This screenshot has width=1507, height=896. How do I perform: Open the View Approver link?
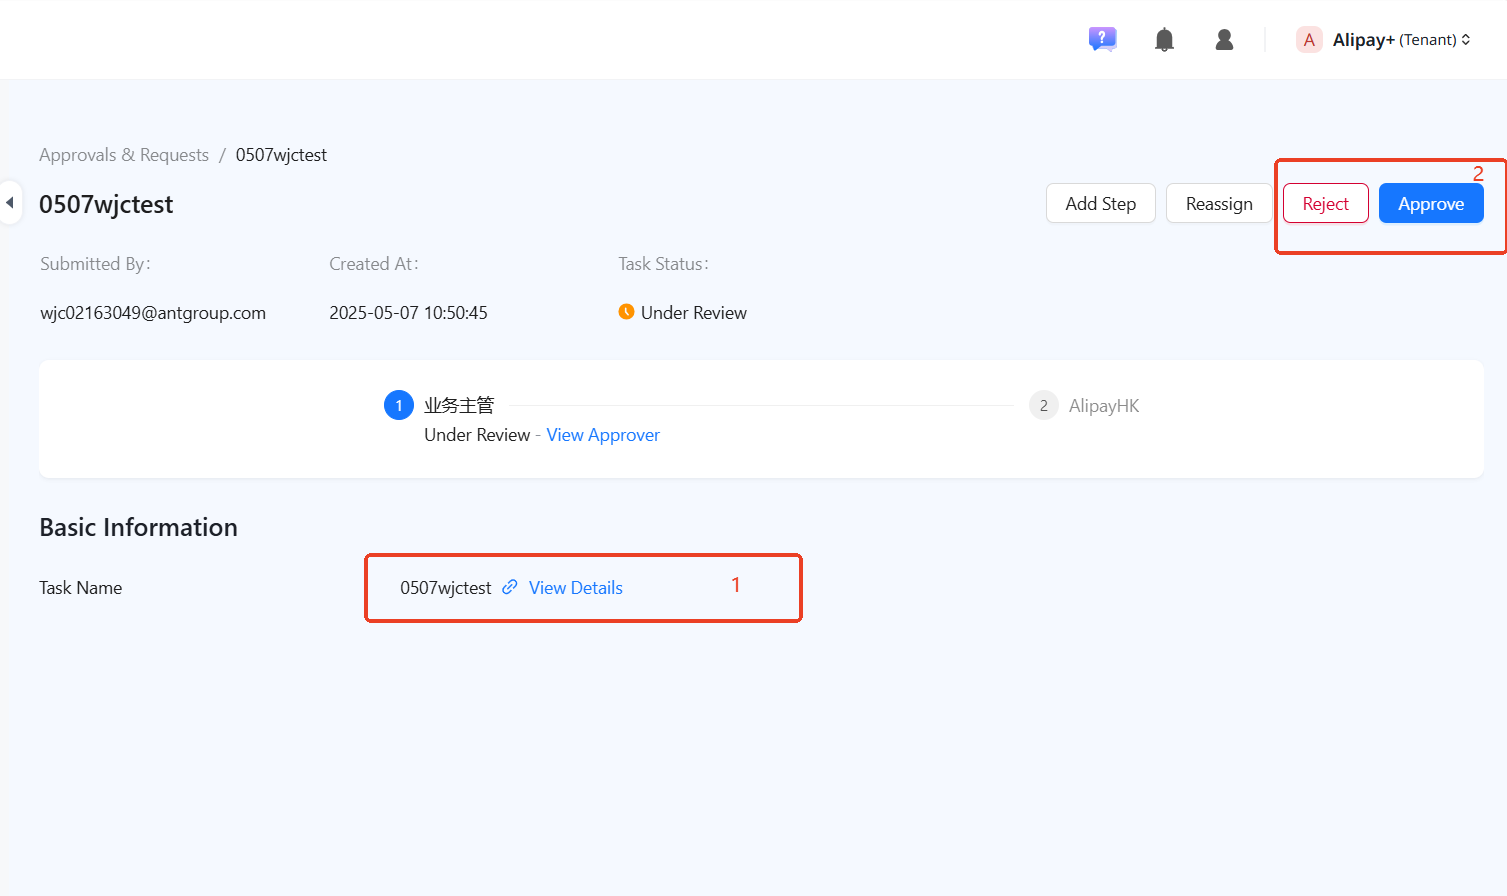(x=603, y=435)
